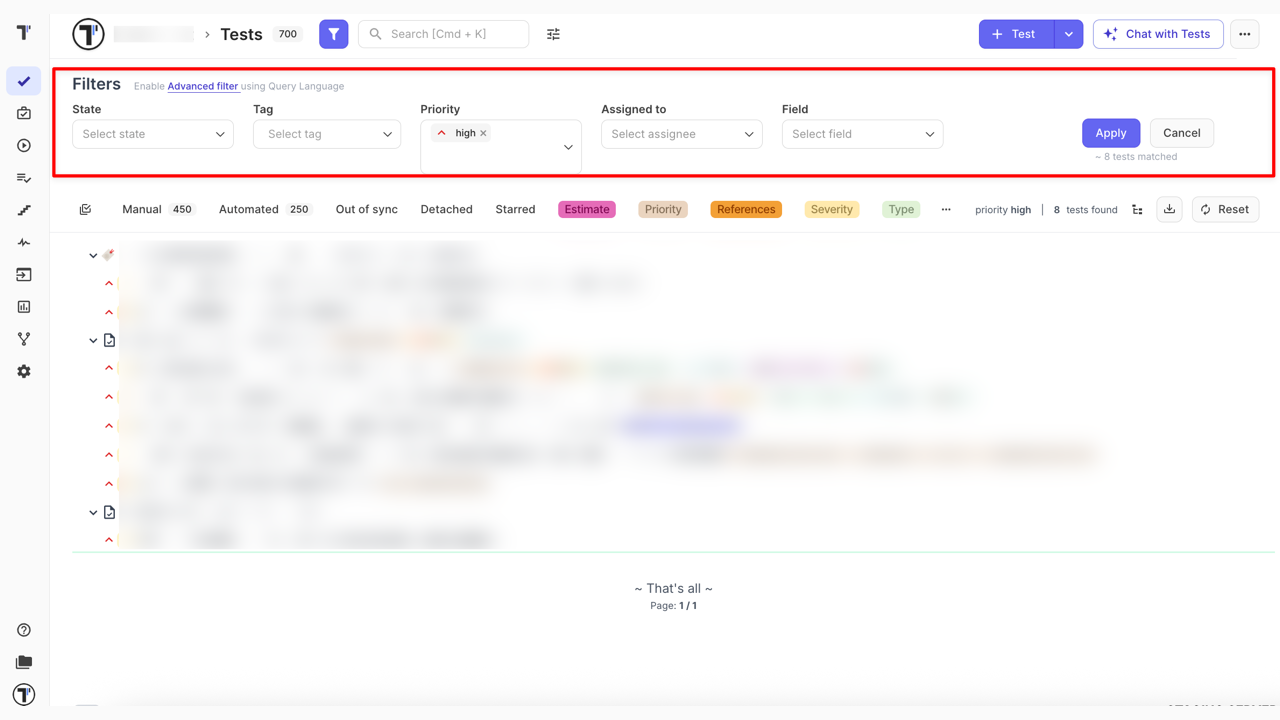Toggle the multi-select checkbox icon
The width and height of the screenshot is (1280, 720).
[86, 210]
